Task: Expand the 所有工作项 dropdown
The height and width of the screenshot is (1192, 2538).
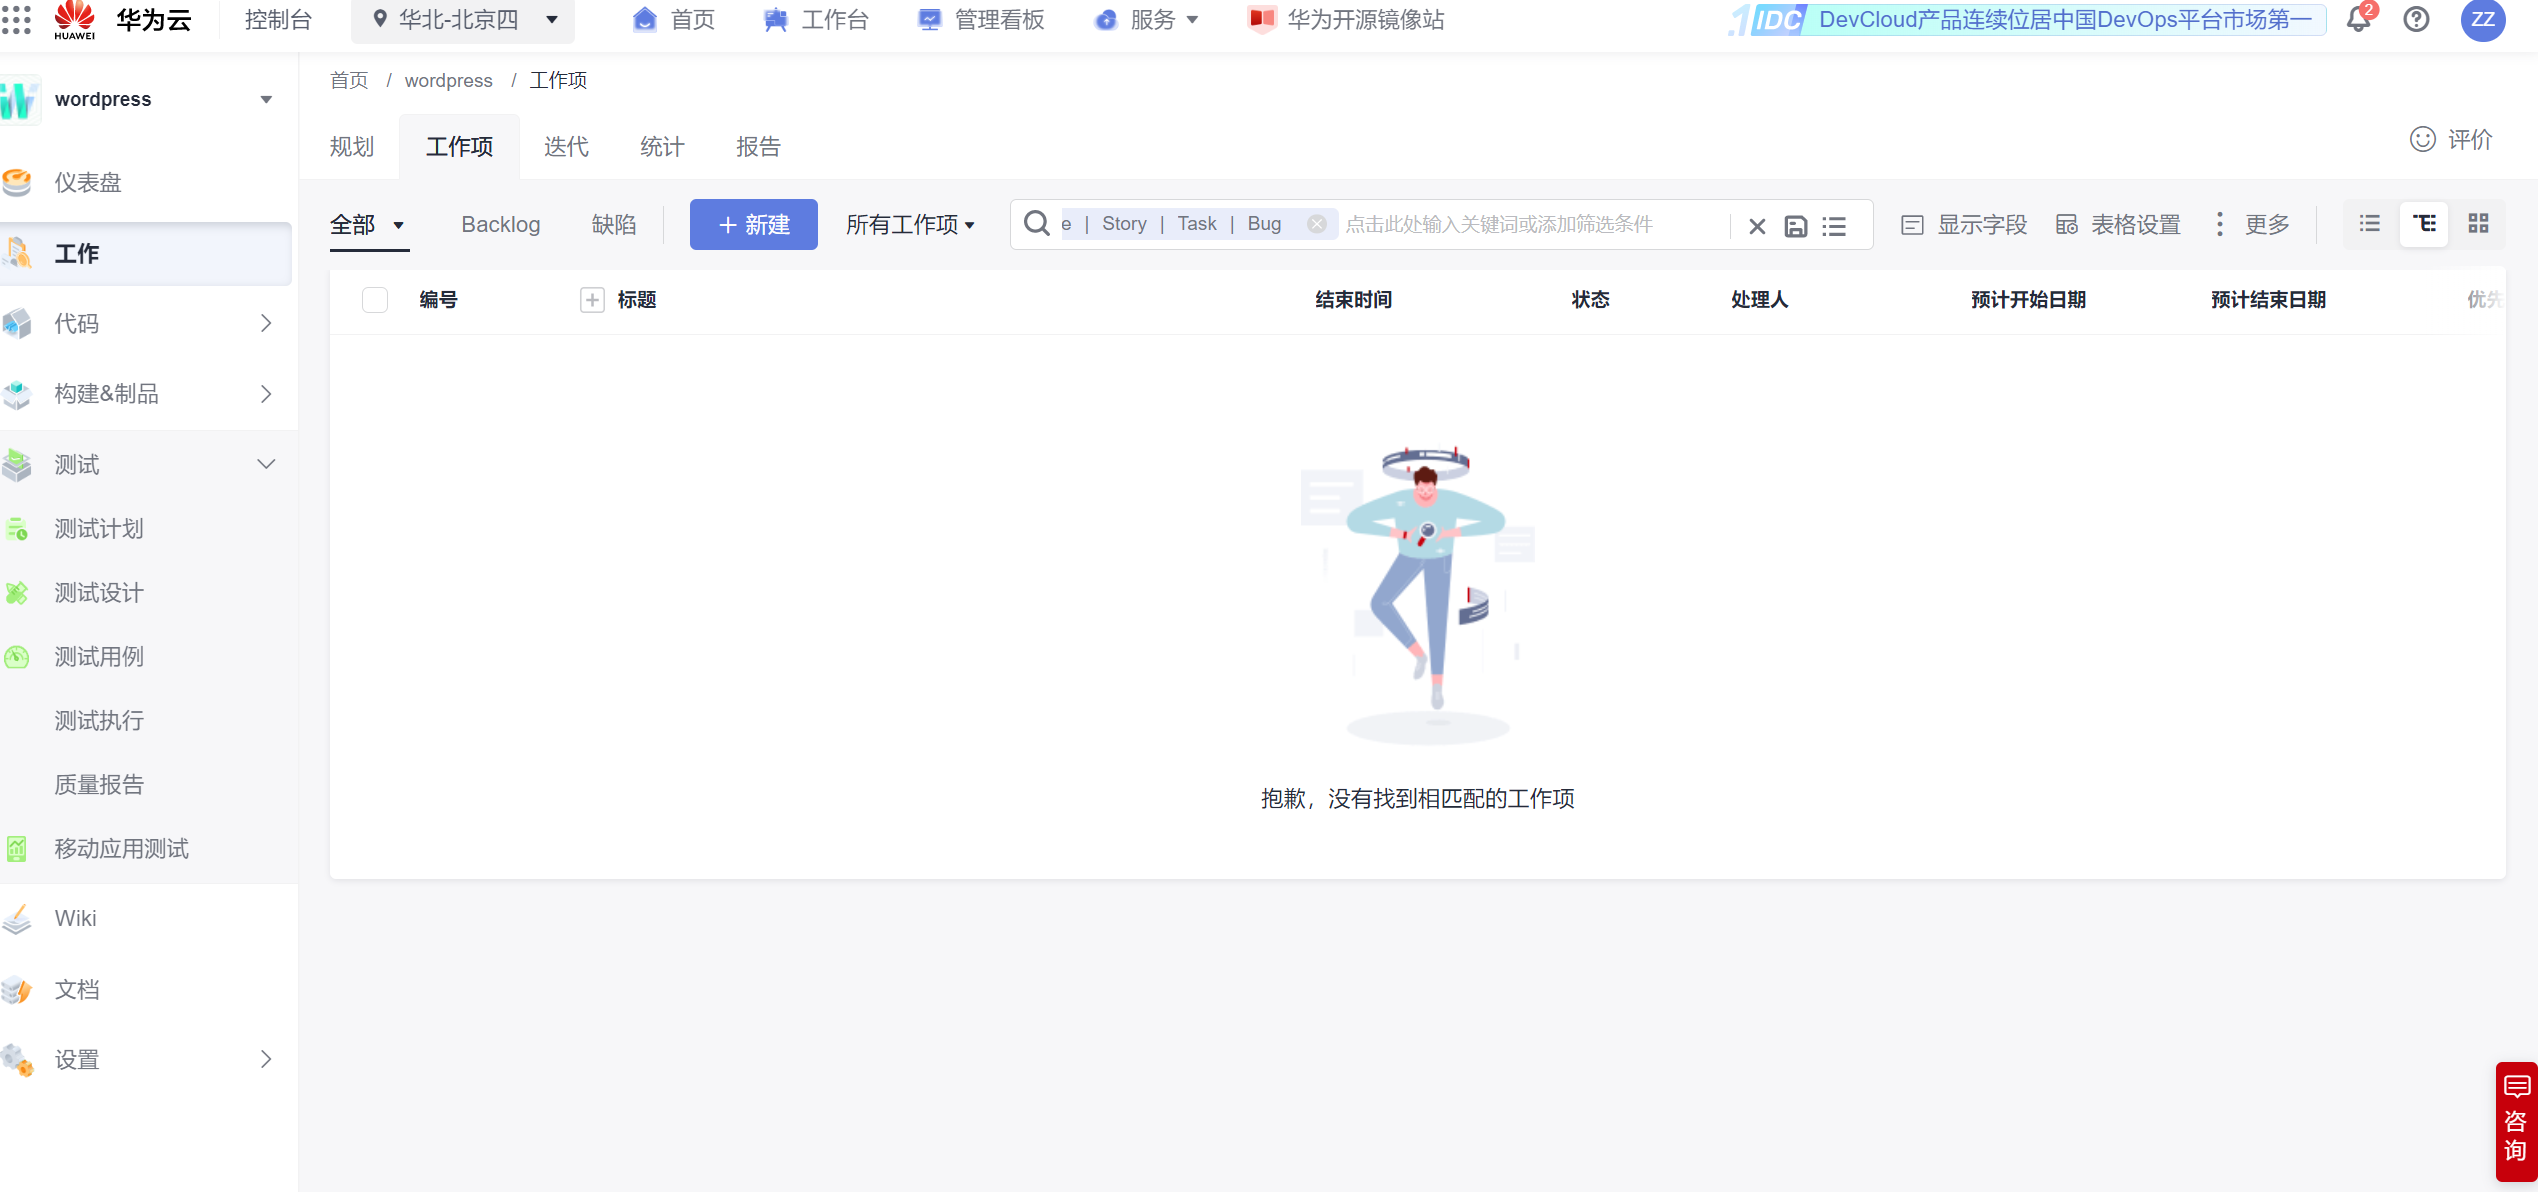Action: point(909,225)
